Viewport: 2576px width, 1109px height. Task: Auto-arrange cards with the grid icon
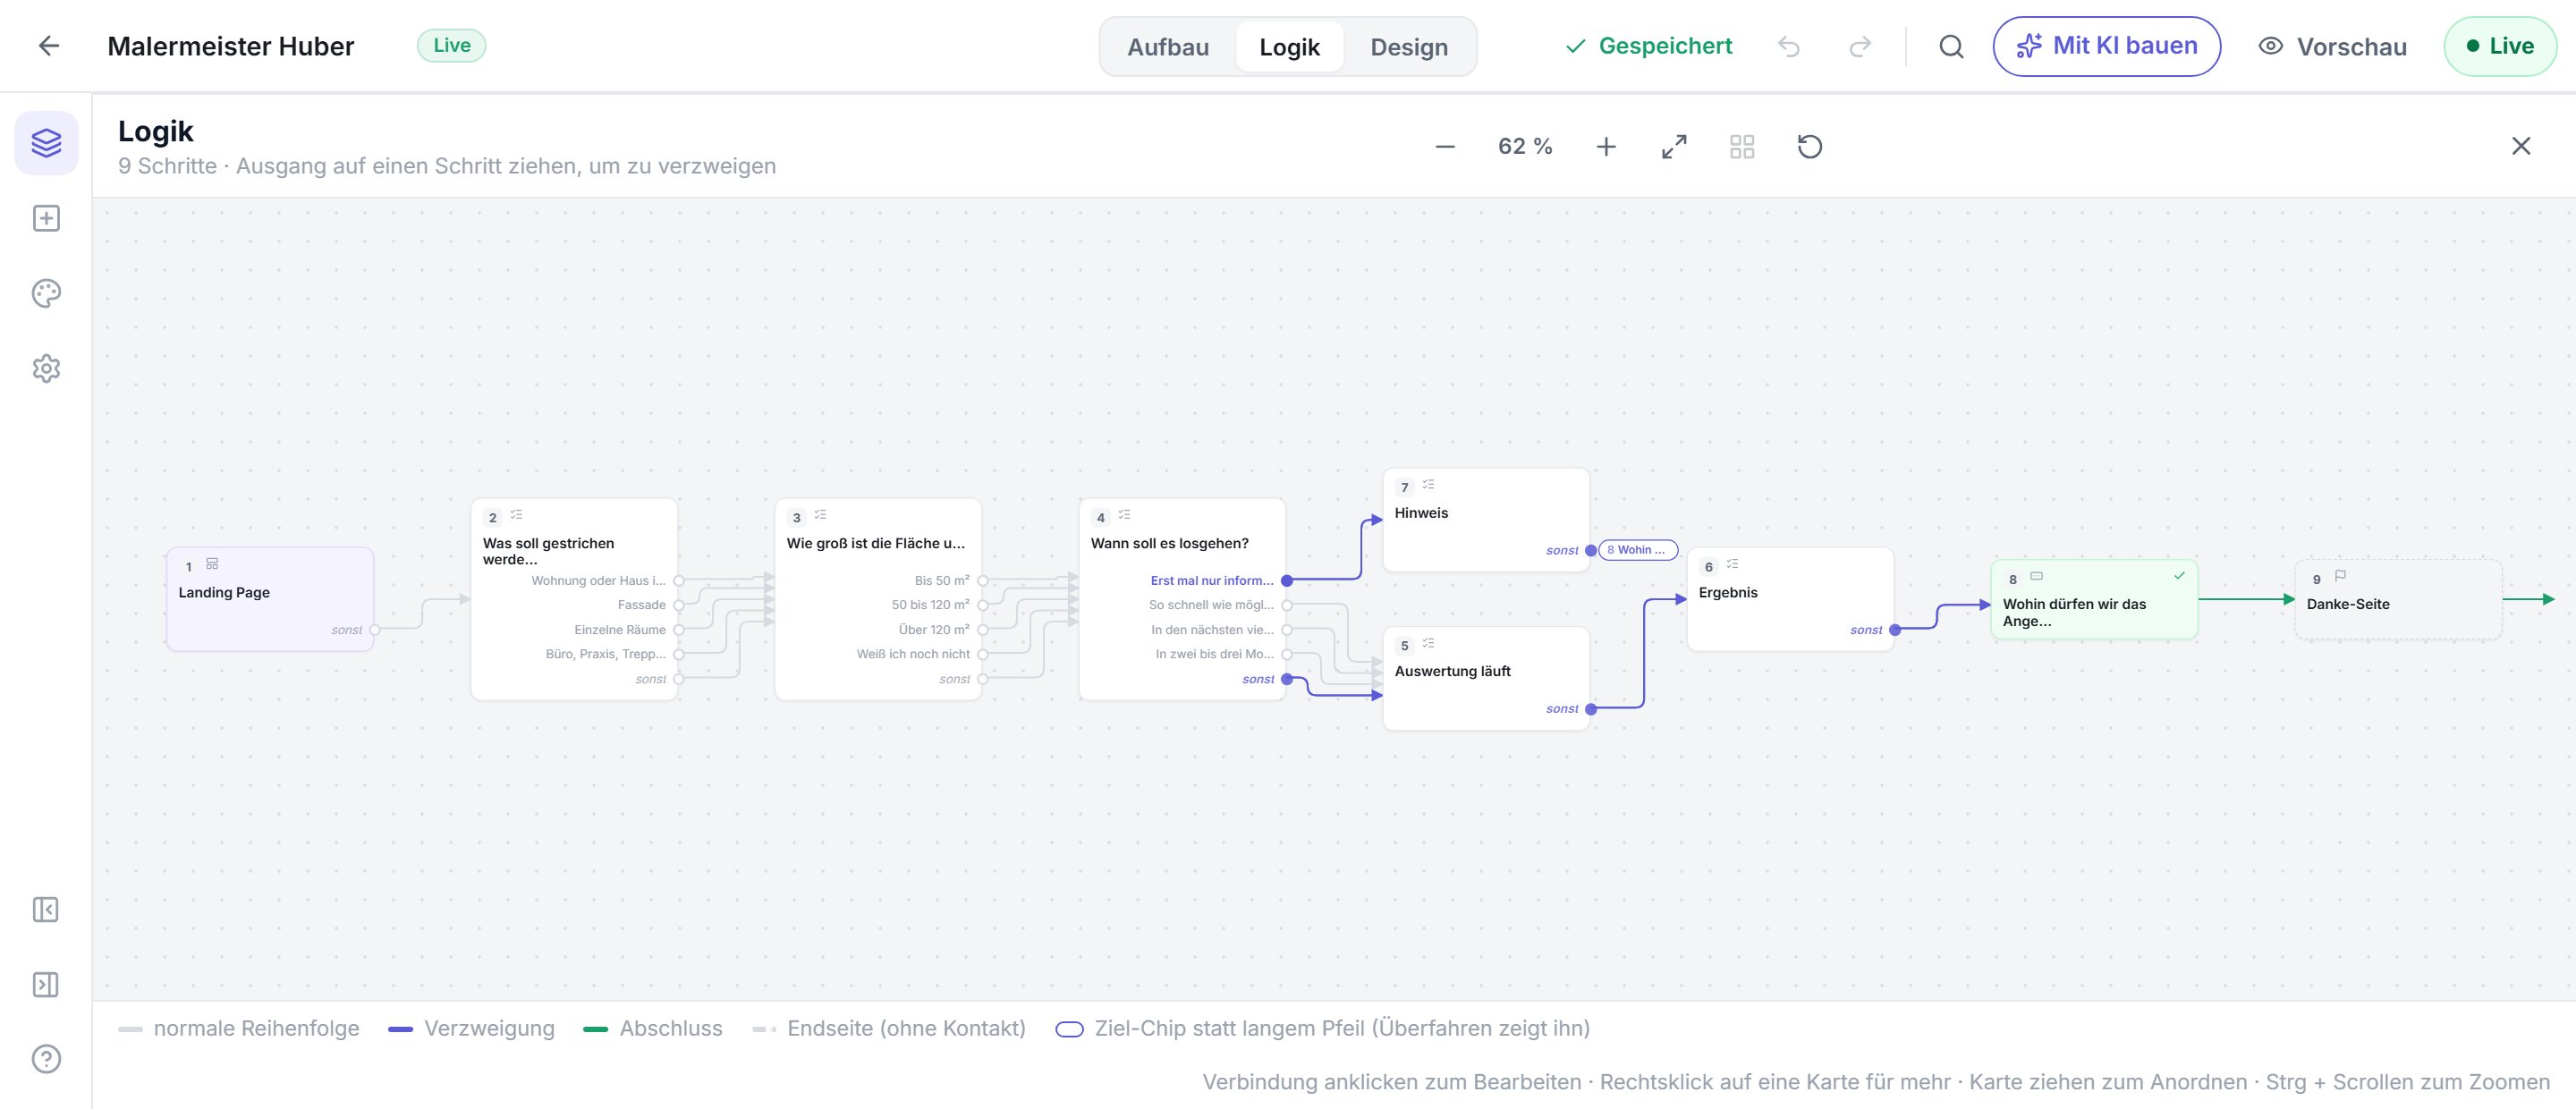pos(1742,147)
